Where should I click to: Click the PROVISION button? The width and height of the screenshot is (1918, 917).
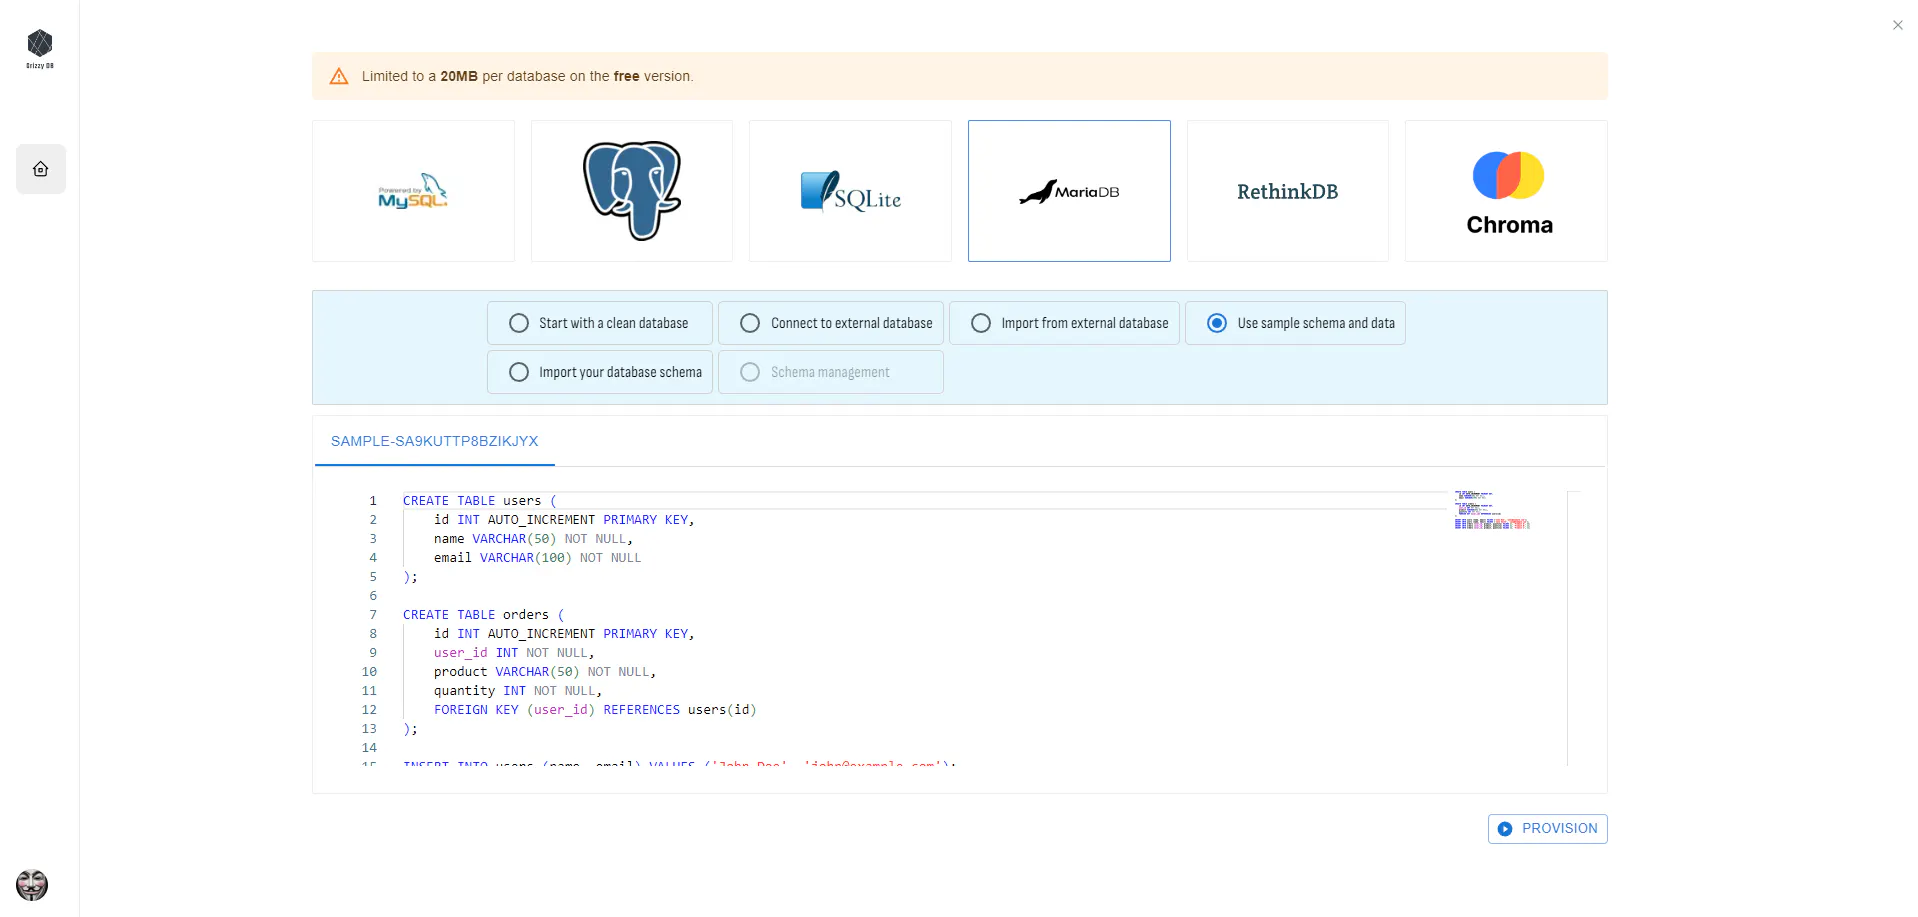pyautogui.click(x=1547, y=829)
